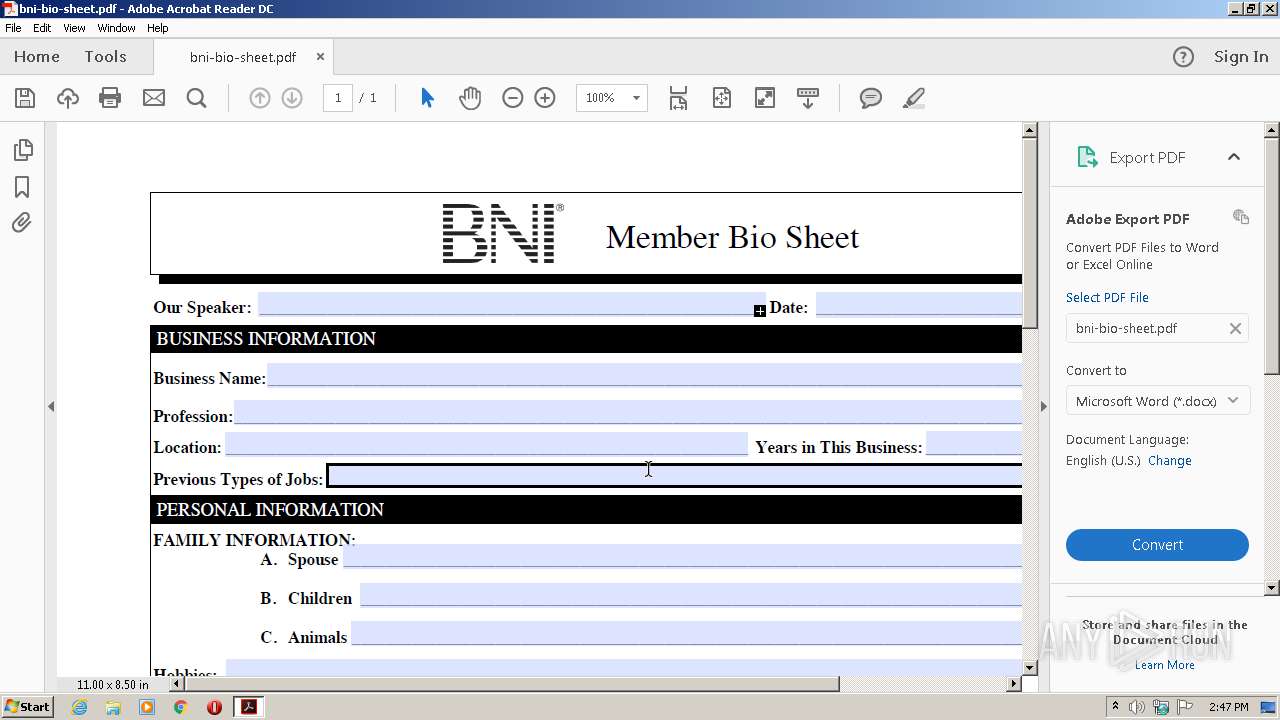This screenshot has width=1280, height=720.
Task: Click Learn More about Document Cloud
Action: click(1164, 665)
